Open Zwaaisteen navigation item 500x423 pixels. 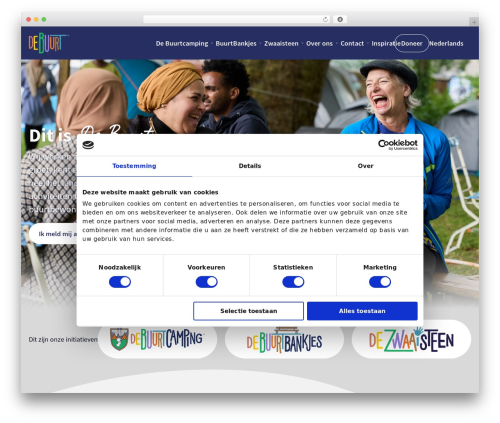coord(281,44)
